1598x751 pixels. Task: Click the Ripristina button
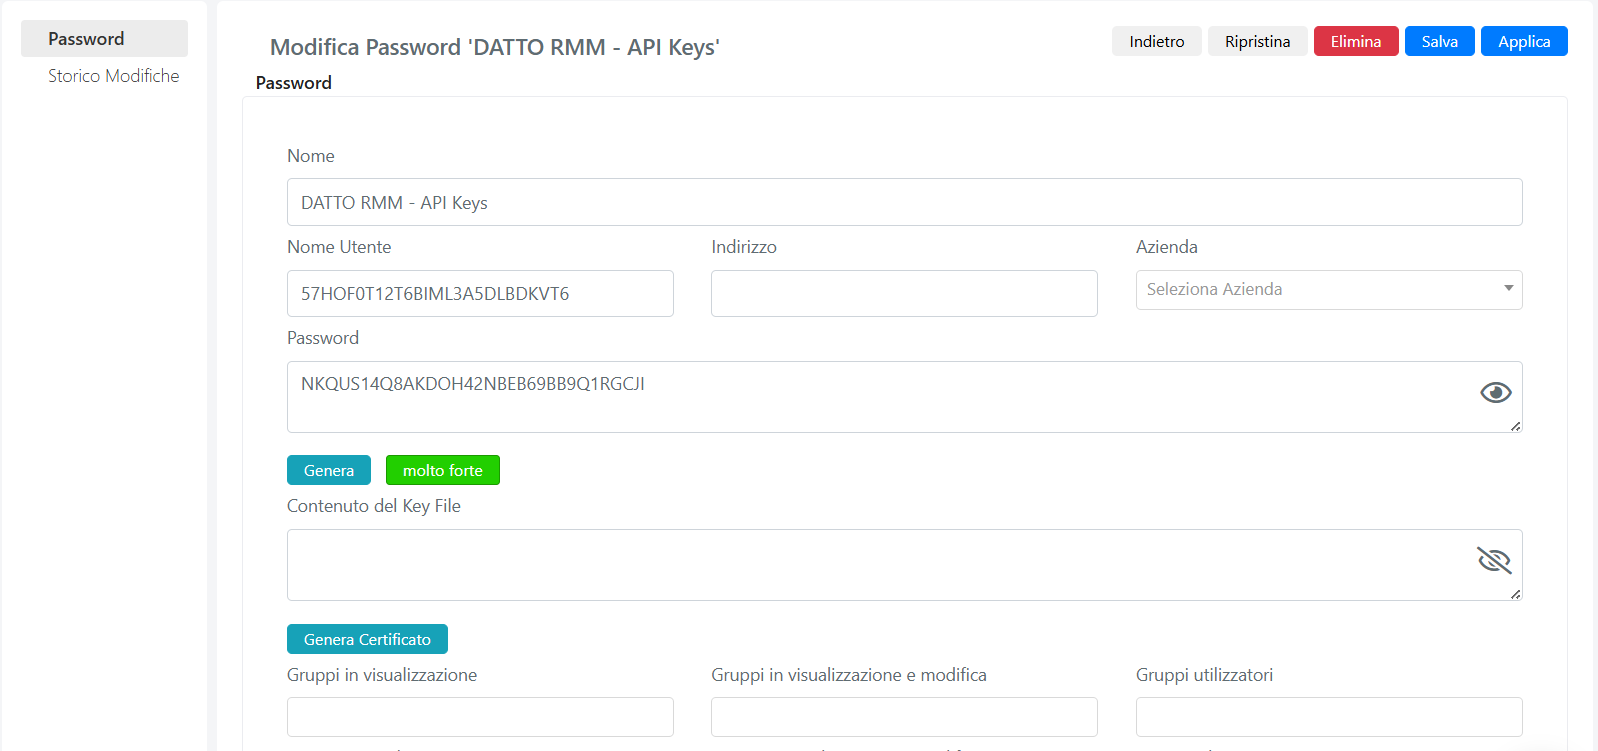pyautogui.click(x=1257, y=41)
